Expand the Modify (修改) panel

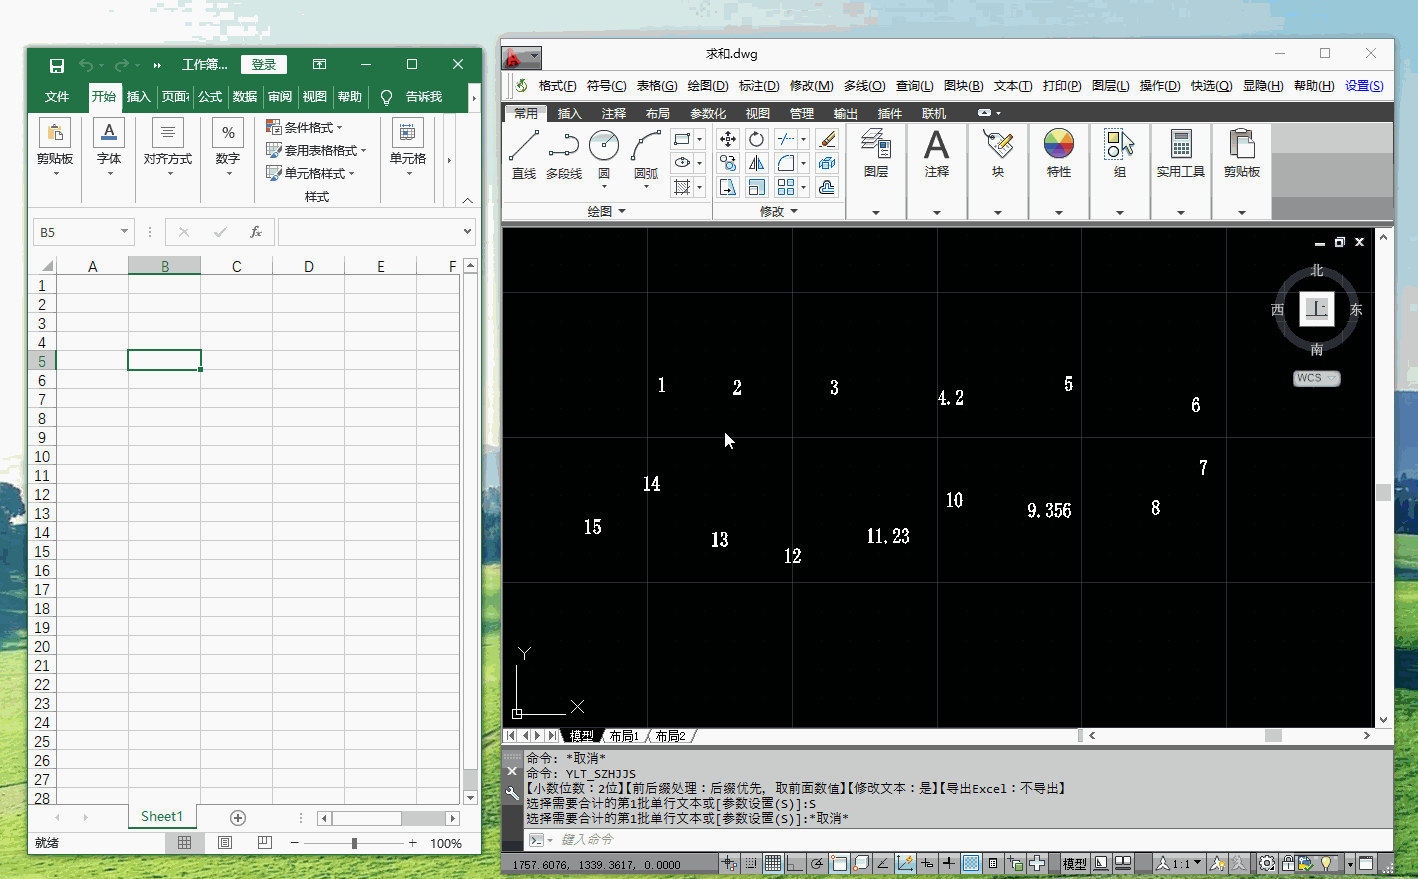click(779, 211)
